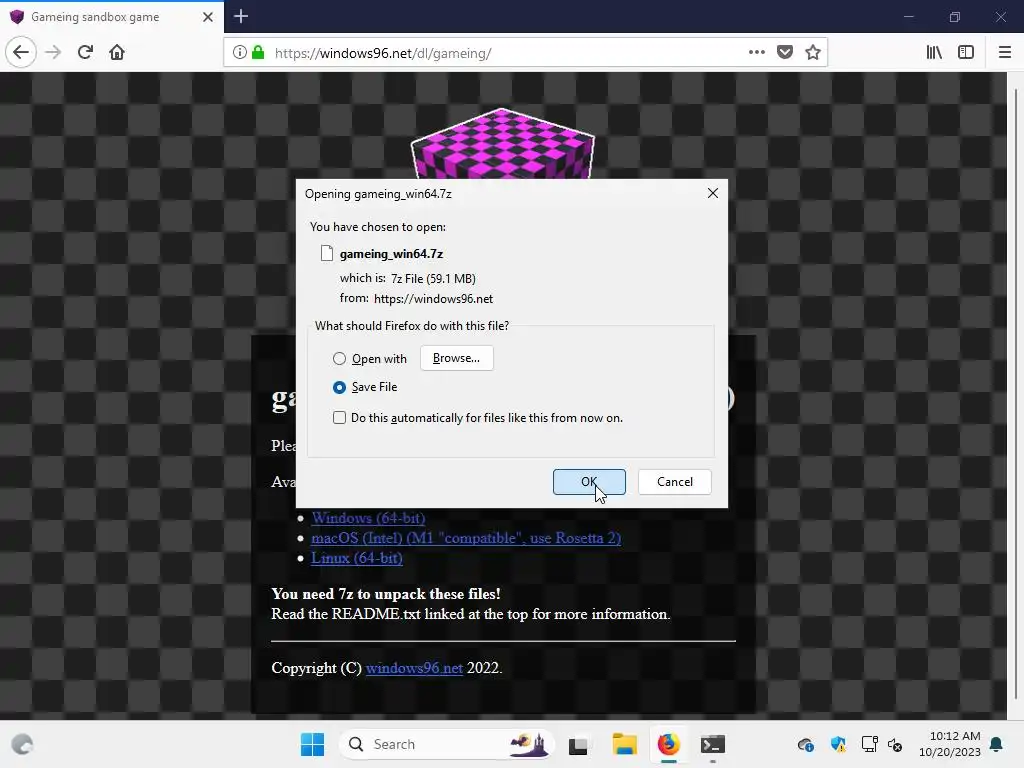Open Windows Security tray icon

coord(838,744)
